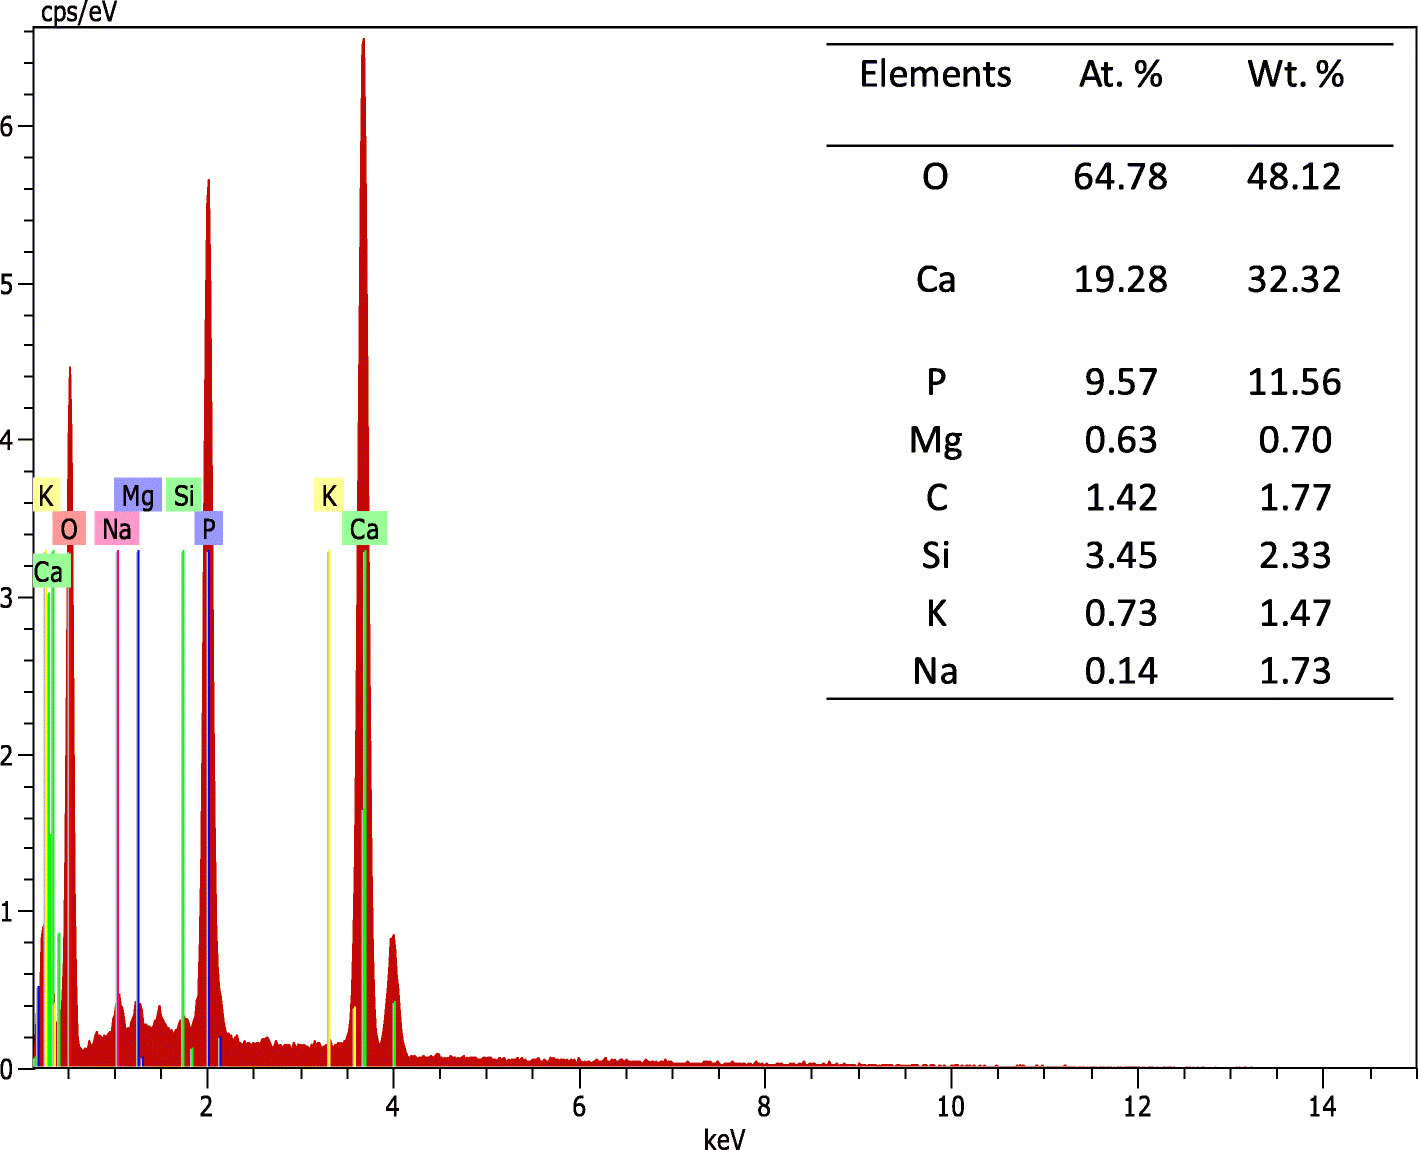This screenshot has height=1150, width=1418.
Task: Click the 0.70 weight percent value
Action: pyautogui.click(x=1295, y=440)
